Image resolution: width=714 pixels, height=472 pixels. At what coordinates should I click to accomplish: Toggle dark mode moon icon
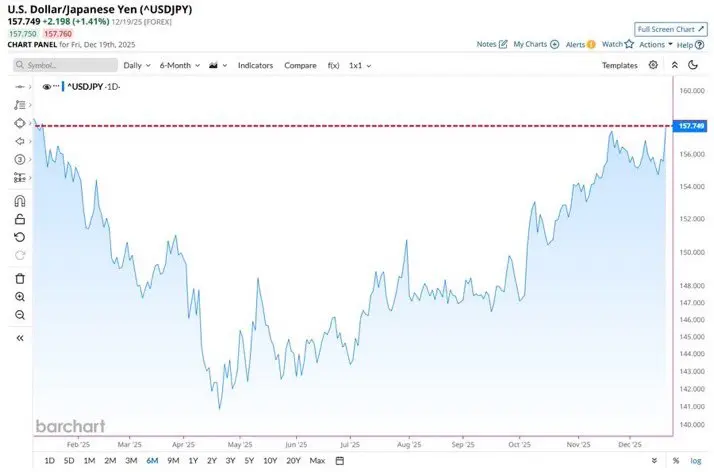(693, 65)
